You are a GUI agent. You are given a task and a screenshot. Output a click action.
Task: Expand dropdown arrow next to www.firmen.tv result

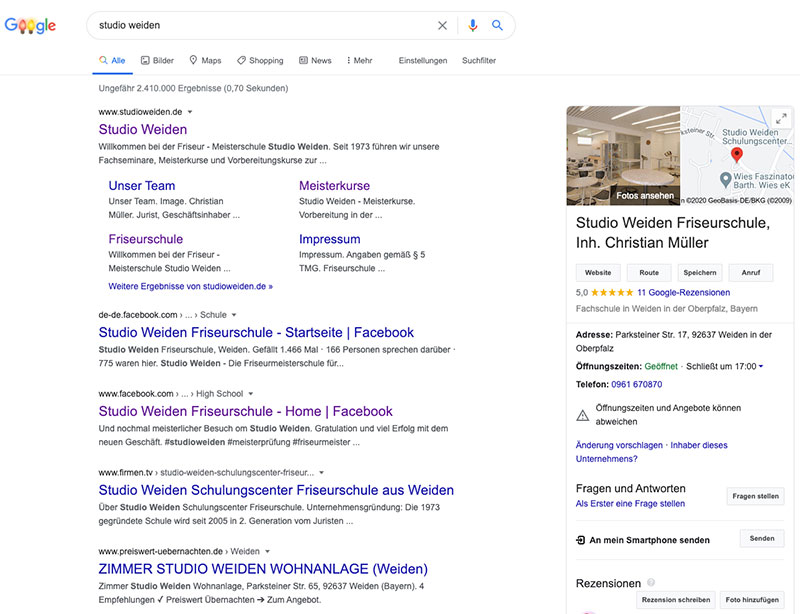click(x=321, y=473)
